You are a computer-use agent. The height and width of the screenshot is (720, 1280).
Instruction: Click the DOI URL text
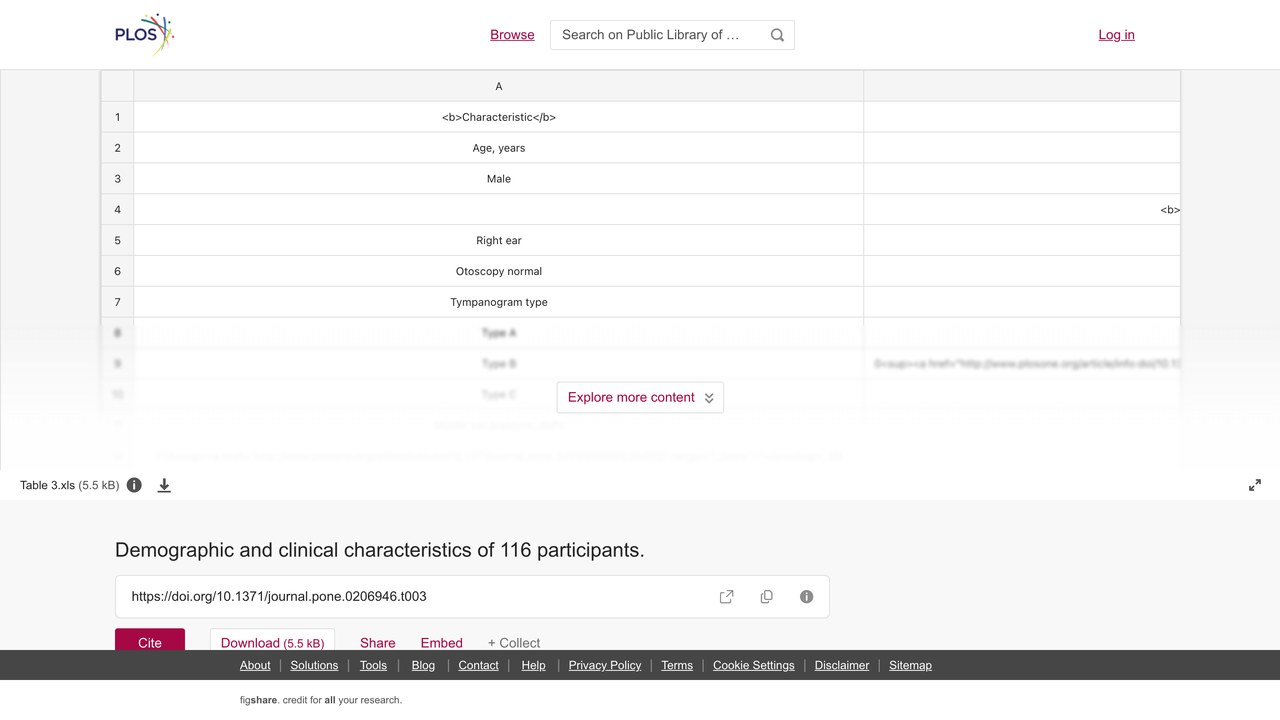[279, 597]
